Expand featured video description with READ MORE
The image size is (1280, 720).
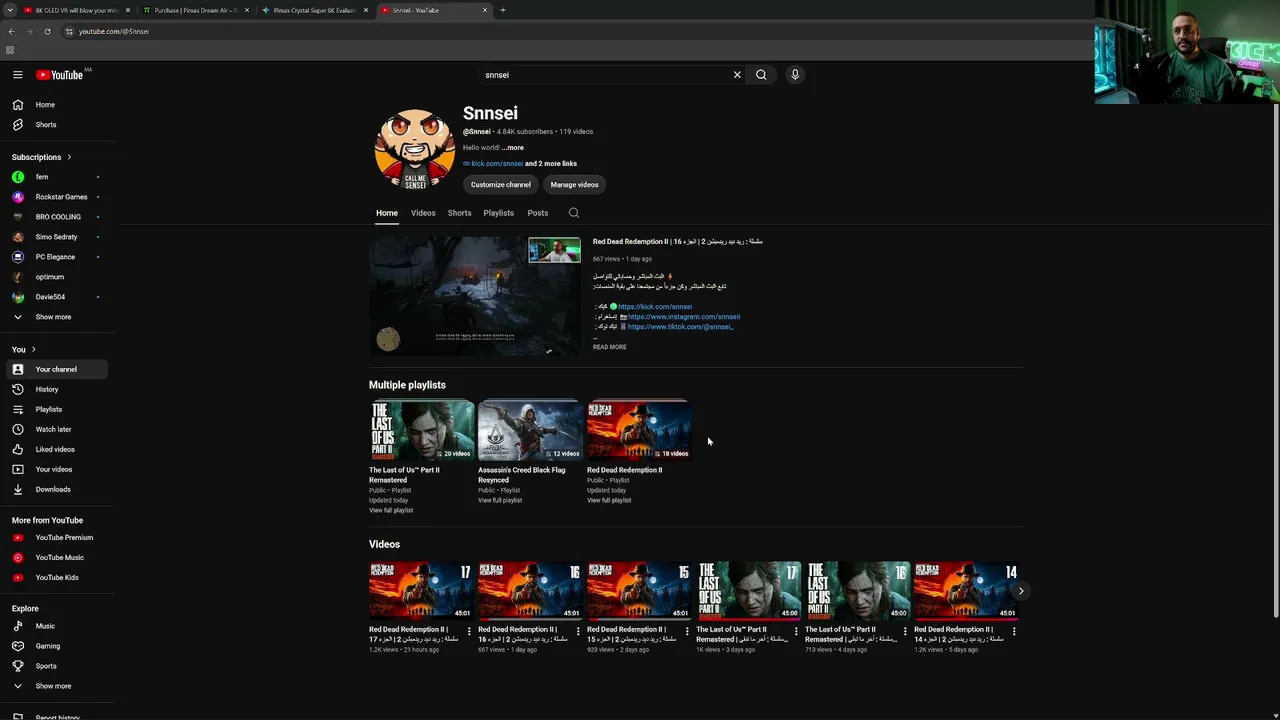610,347
